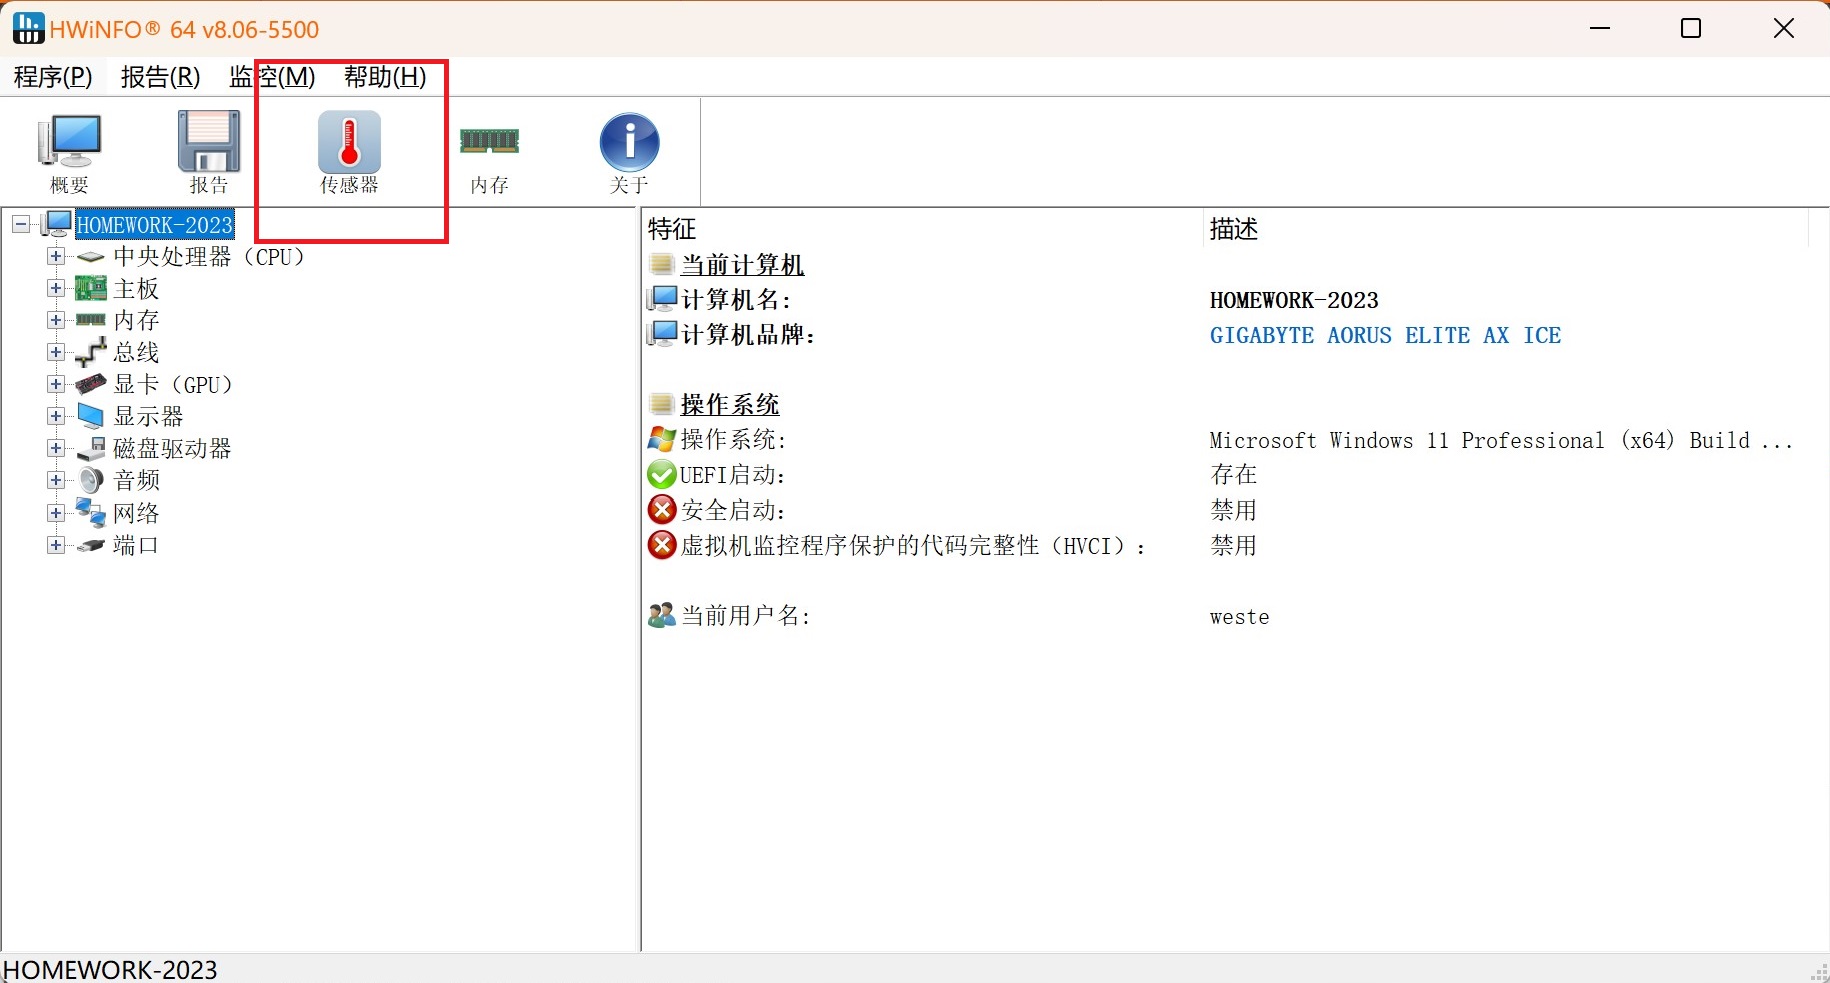Select 磁盘驱动器 tree item label
The image size is (1830, 983).
(172, 449)
